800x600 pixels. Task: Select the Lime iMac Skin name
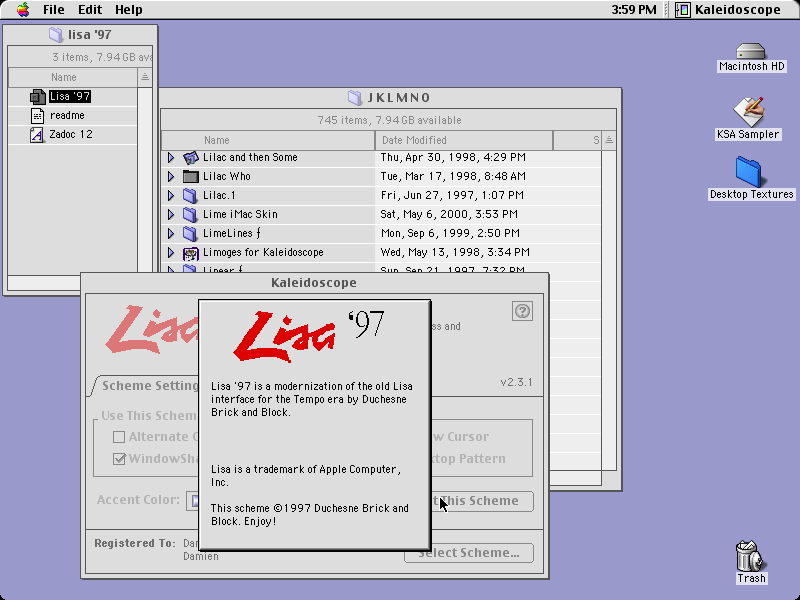240,214
